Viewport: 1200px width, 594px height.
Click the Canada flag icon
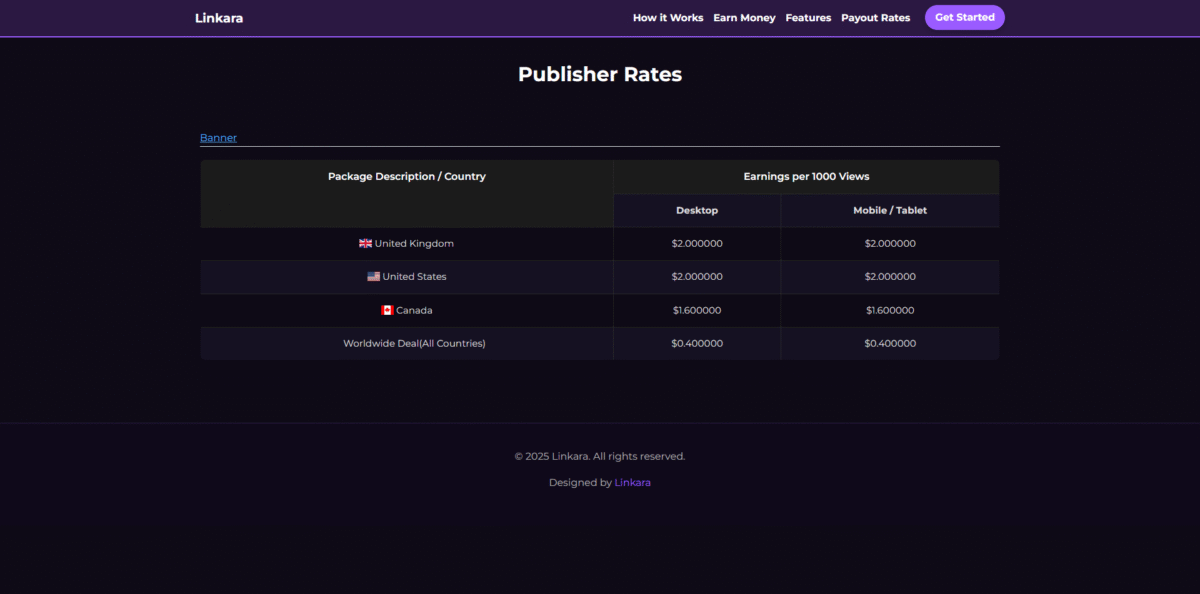(x=387, y=310)
